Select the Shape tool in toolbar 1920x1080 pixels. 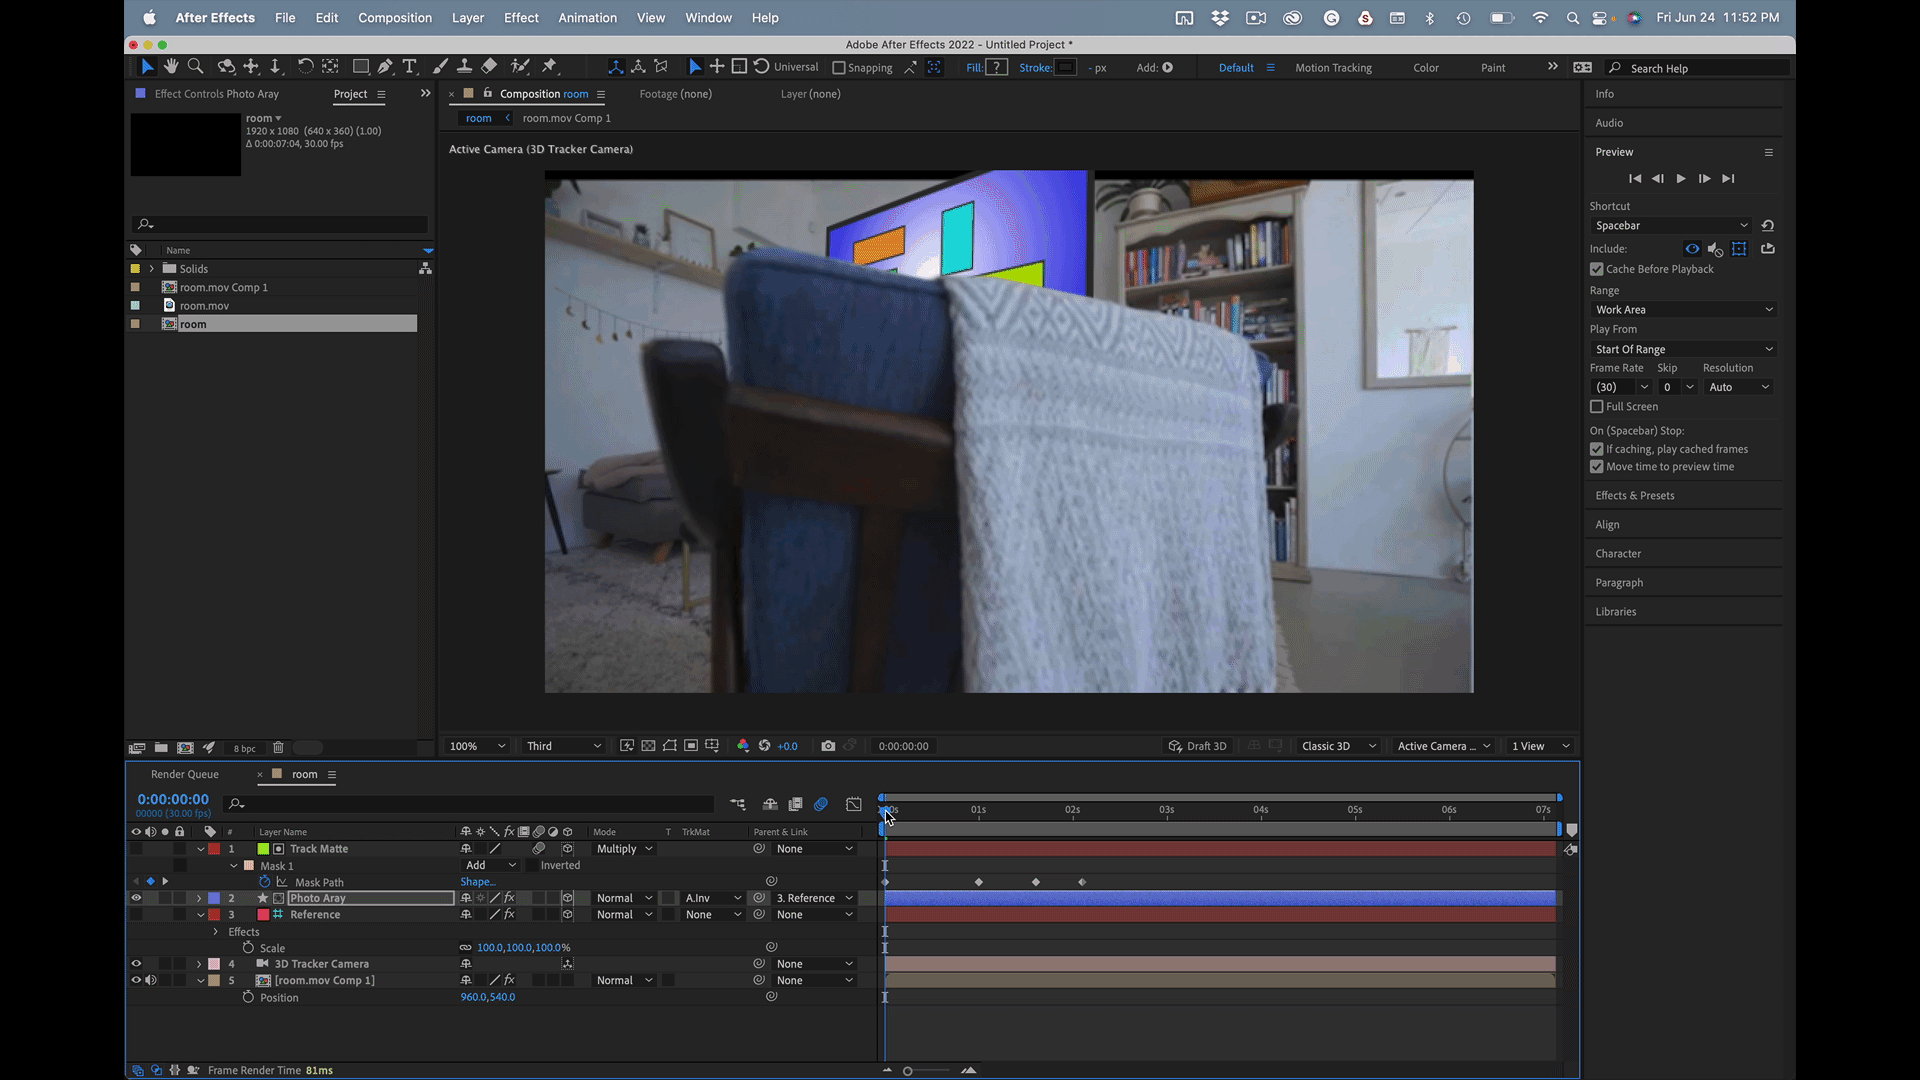coord(361,66)
